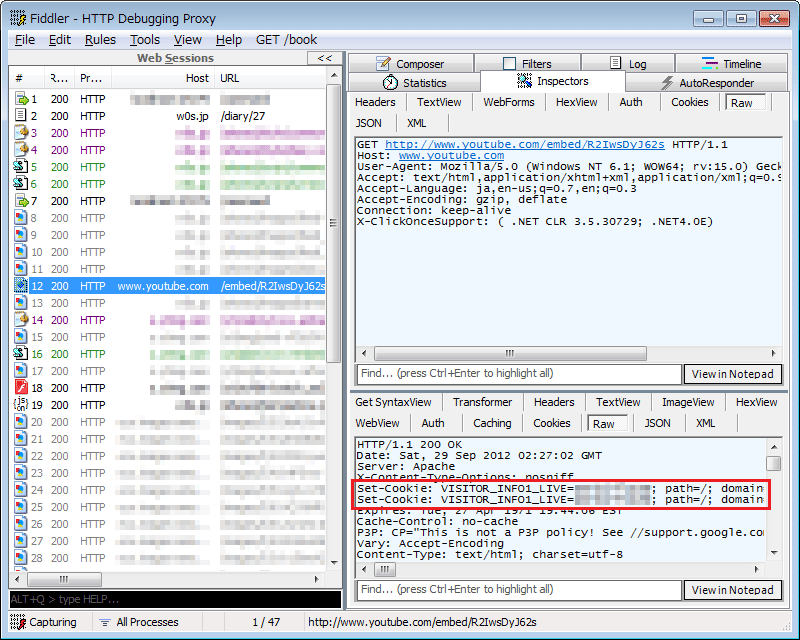Click the JSON icon on session 19

(21, 405)
